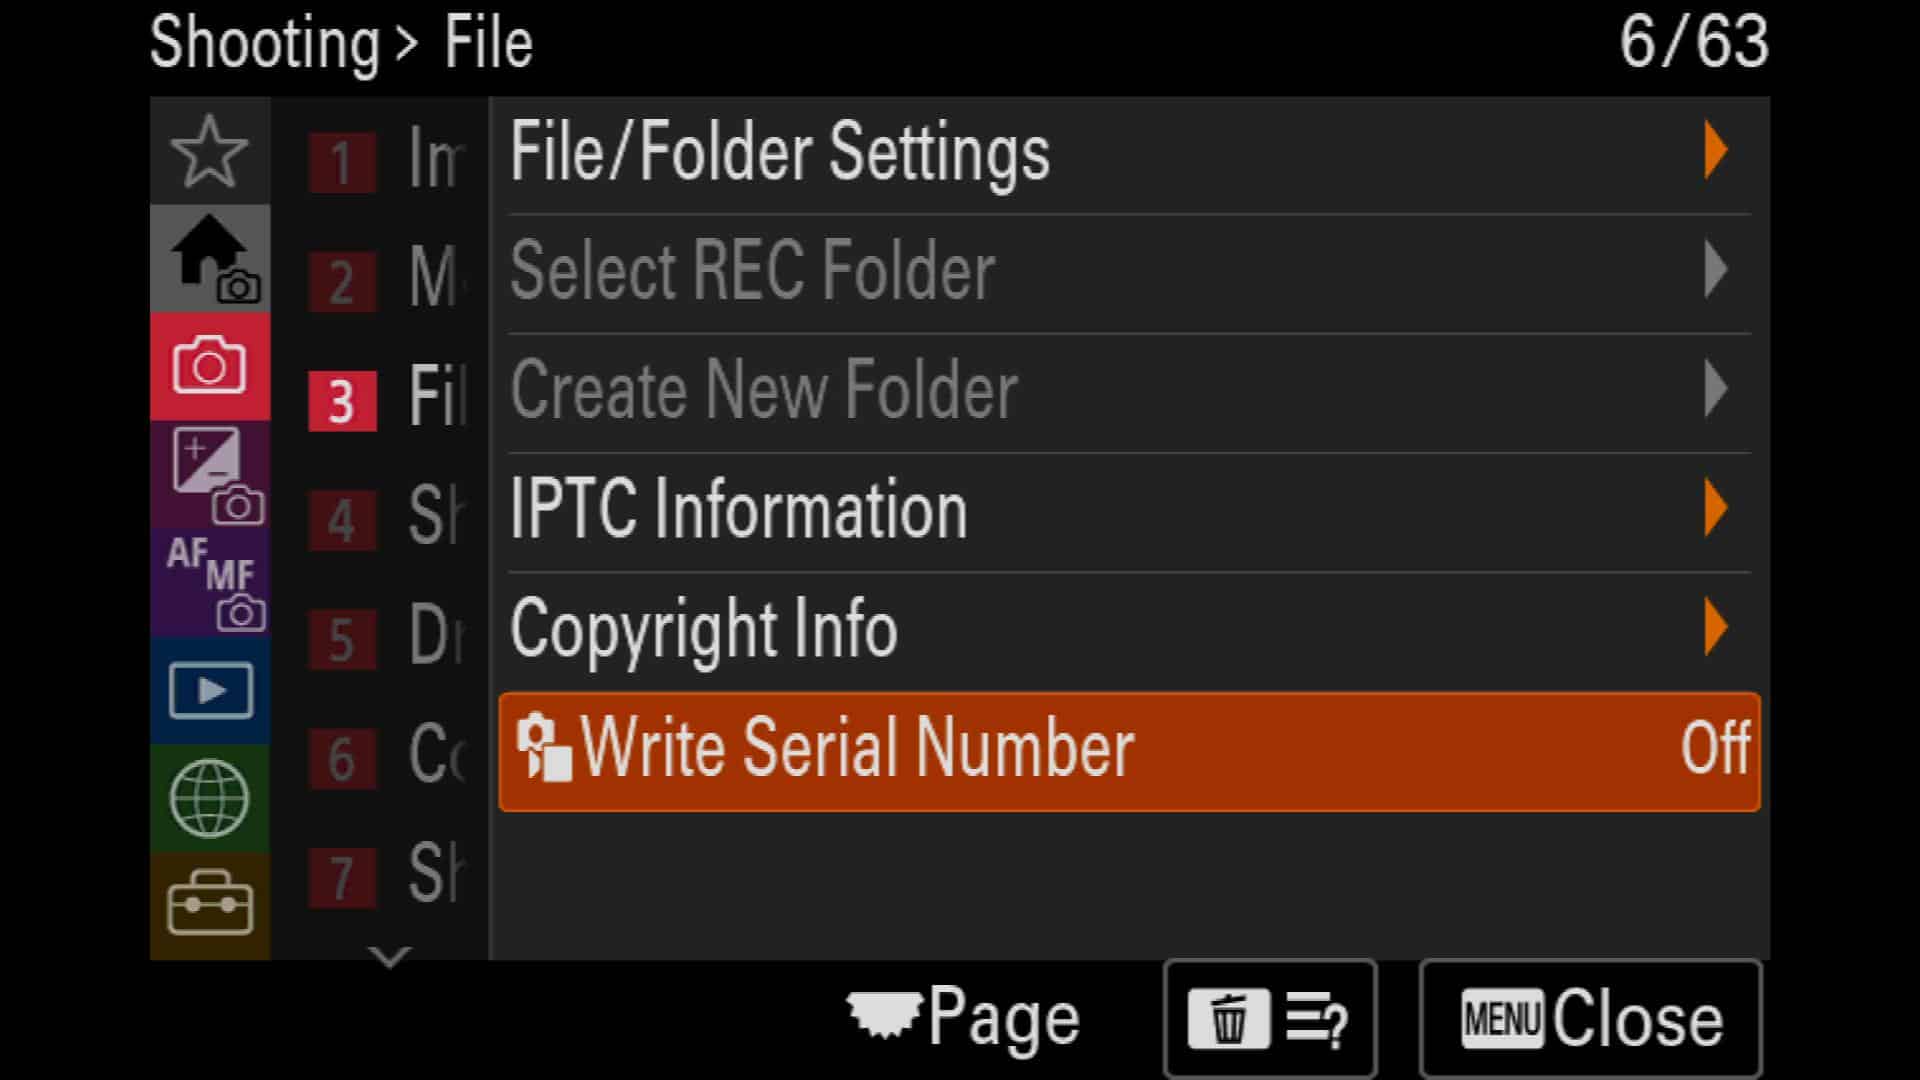Click MENU Close button
This screenshot has width=1920, height=1080.
(1591, 1019)
